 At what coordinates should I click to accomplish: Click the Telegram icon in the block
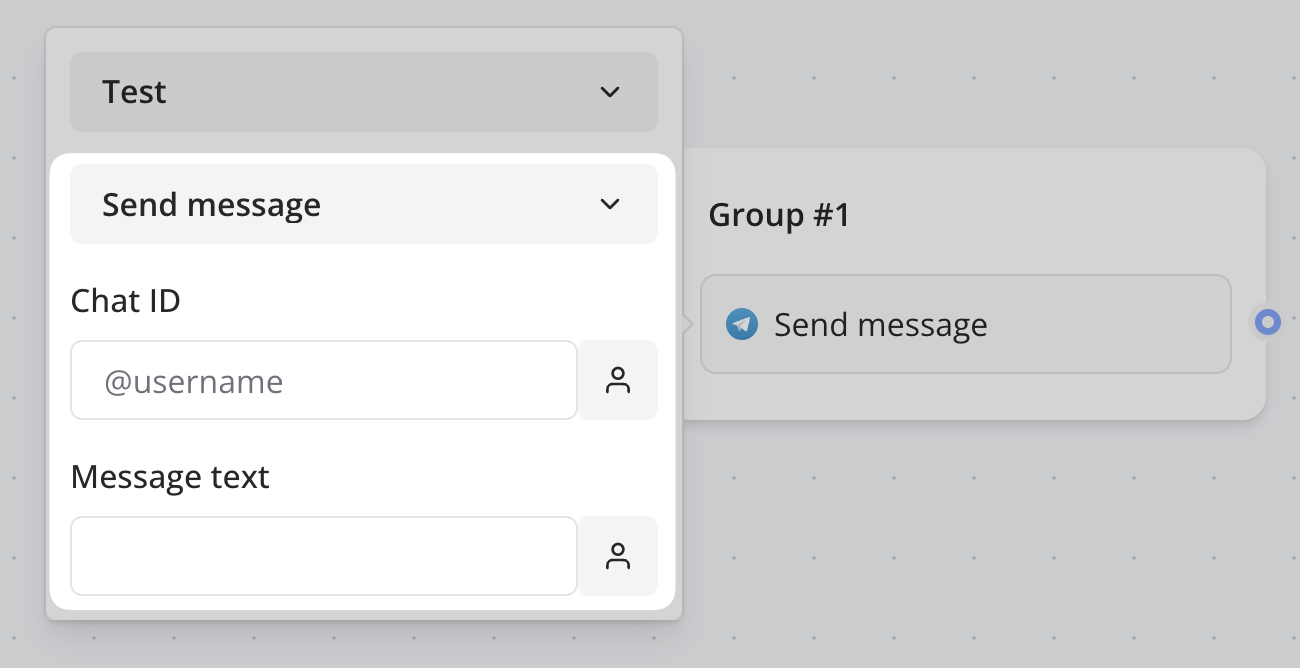(x=741, y=324)
